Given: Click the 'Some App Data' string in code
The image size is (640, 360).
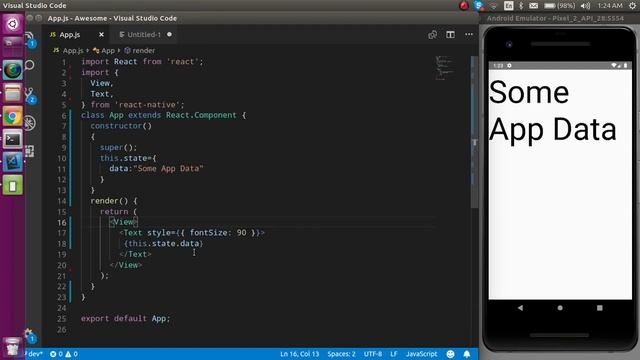Looking at the screenshot, I should [x=168, y=169].
